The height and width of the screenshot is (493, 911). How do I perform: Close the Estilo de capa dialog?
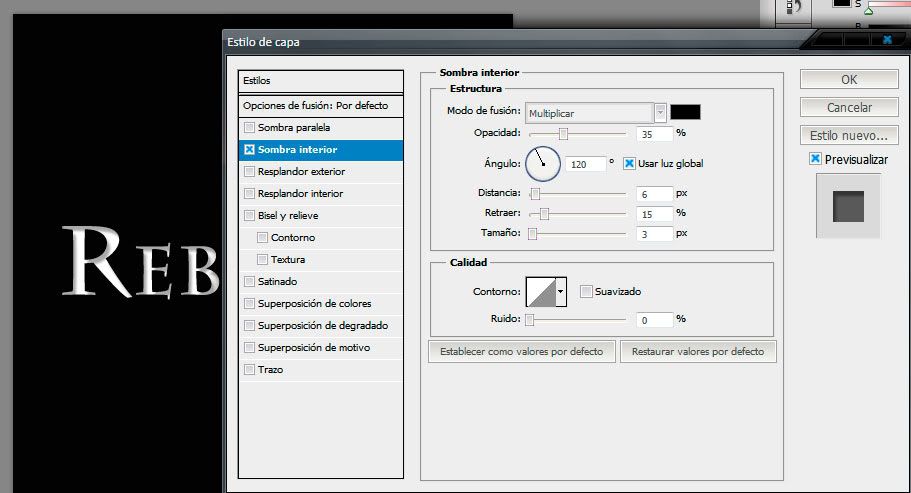click(x=887, y=39)
